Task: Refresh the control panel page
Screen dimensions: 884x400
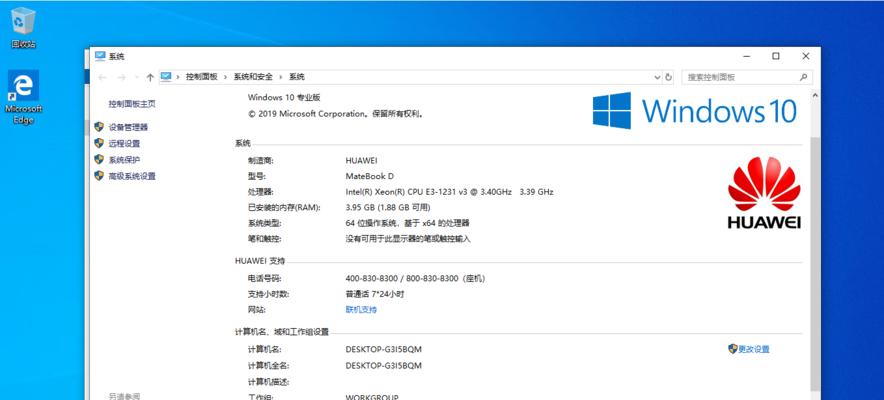Action: point(669,77)
